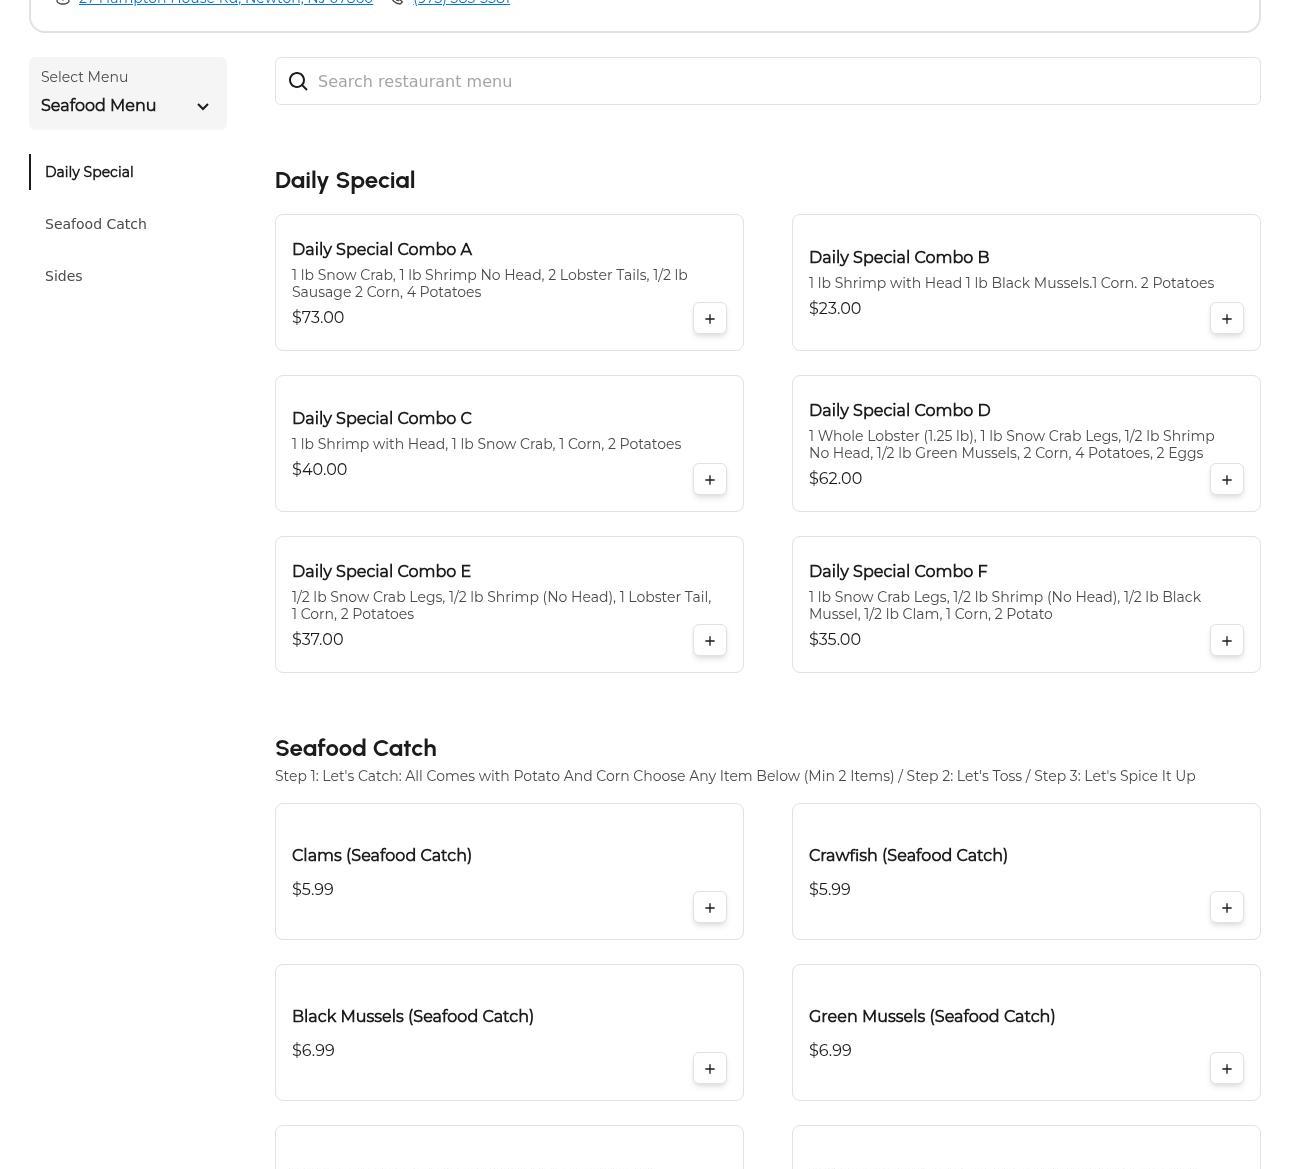Add Daily Special Combo B to order
The width and height of the screenshot is (1290, 1169).
click(x=1226, y=319)
